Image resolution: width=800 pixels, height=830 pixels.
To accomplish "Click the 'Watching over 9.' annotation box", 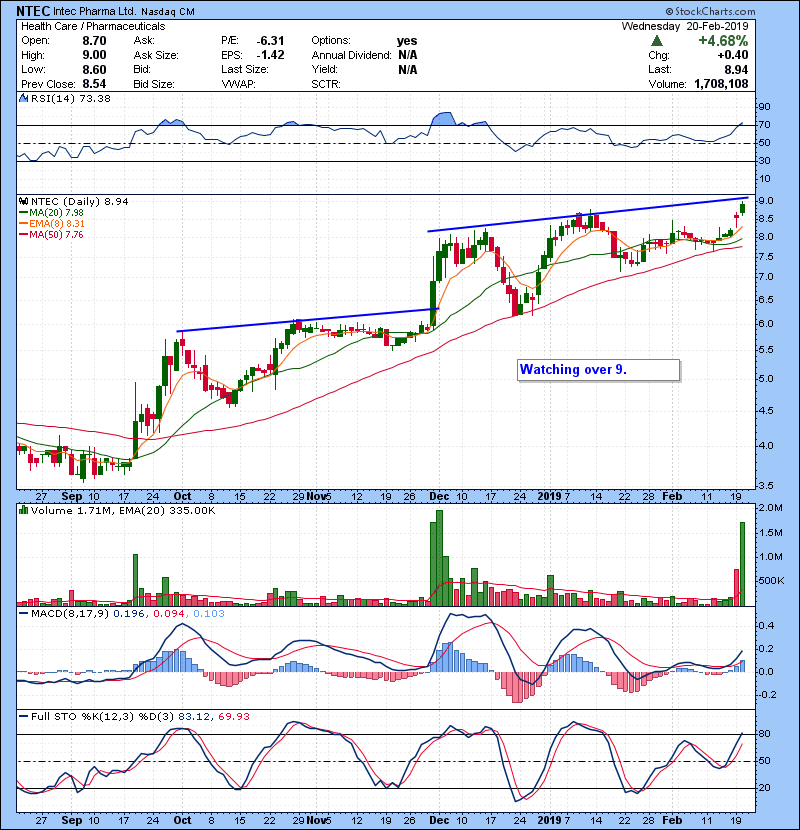I will [598, 370].
